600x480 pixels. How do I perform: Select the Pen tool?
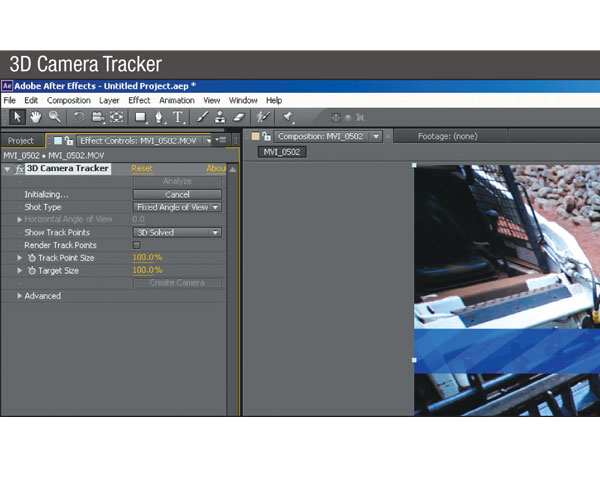tap(159, 117)
